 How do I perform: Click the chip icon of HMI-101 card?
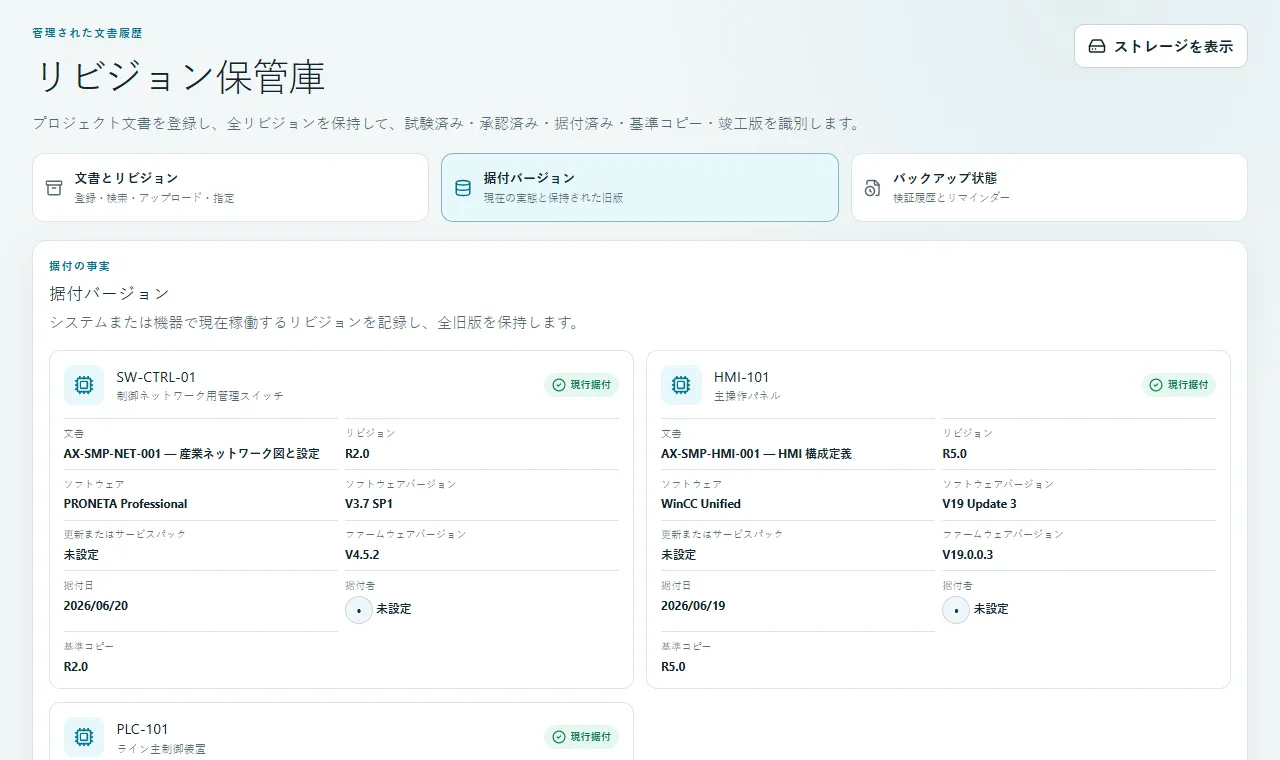[x=681, y=385]
